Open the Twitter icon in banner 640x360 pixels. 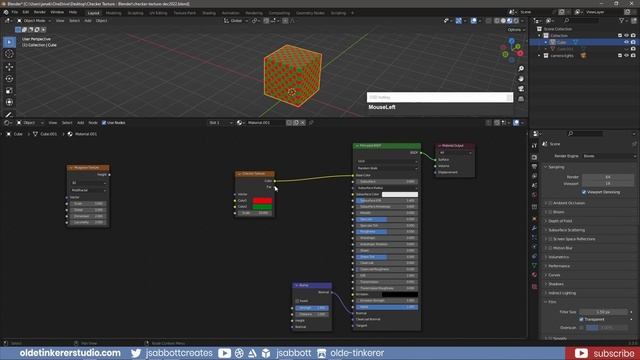tap(136, 353)
